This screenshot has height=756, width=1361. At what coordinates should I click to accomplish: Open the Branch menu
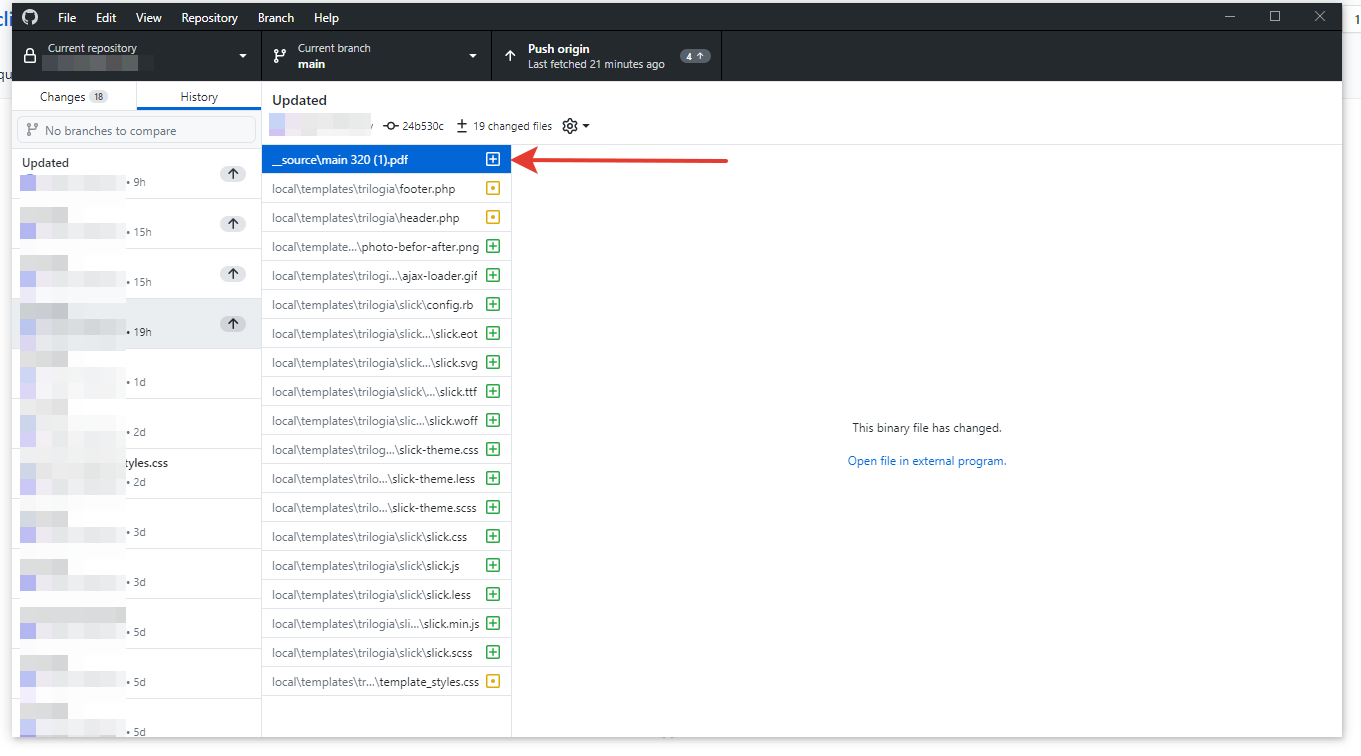(276, 18)
